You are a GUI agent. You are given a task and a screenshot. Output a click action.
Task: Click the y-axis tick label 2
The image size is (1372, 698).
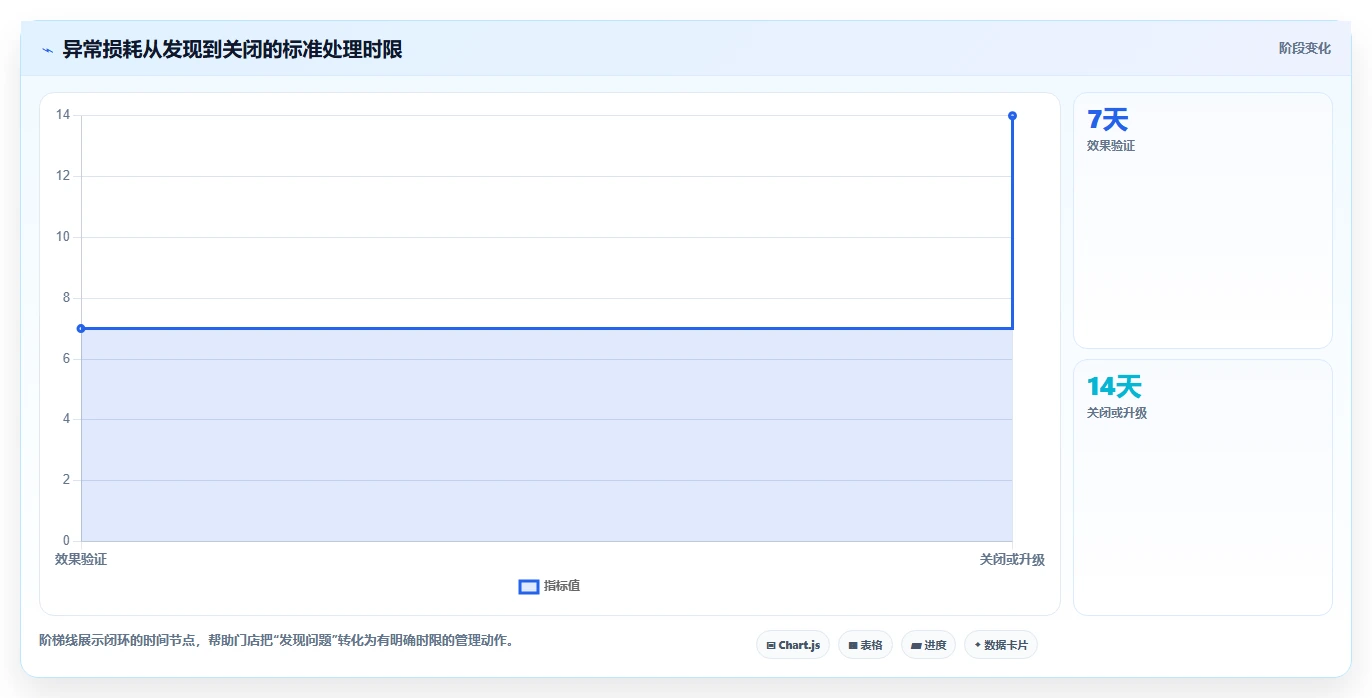tap(66, 480)
